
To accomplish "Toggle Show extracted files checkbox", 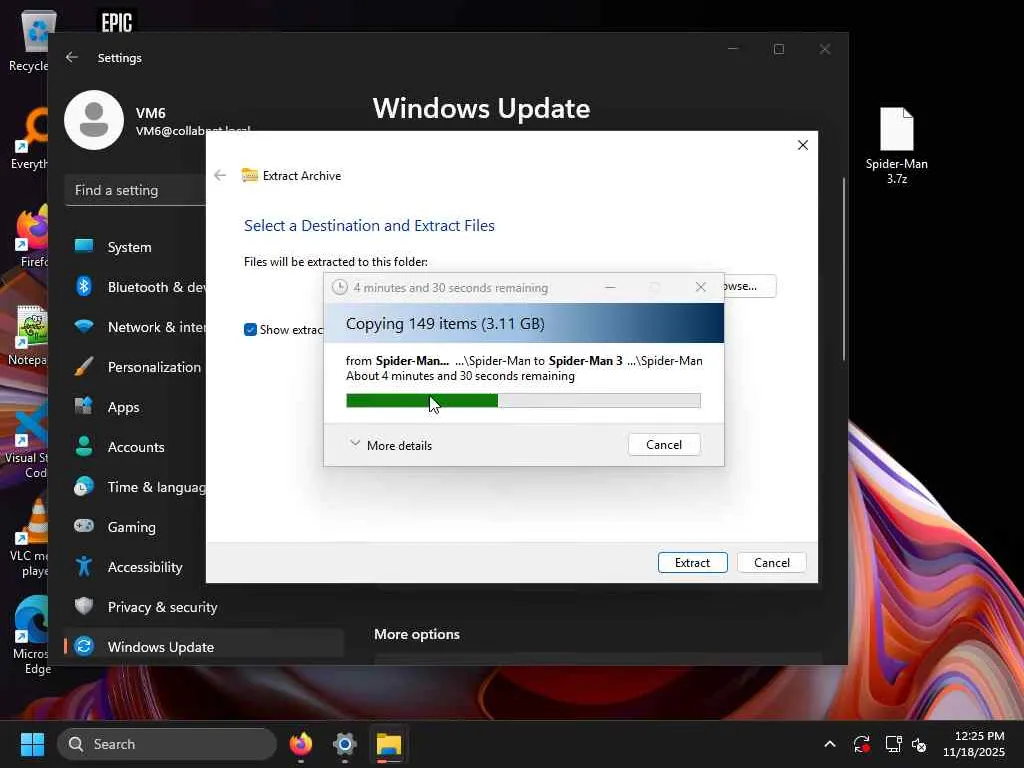I will pos(250,330).
